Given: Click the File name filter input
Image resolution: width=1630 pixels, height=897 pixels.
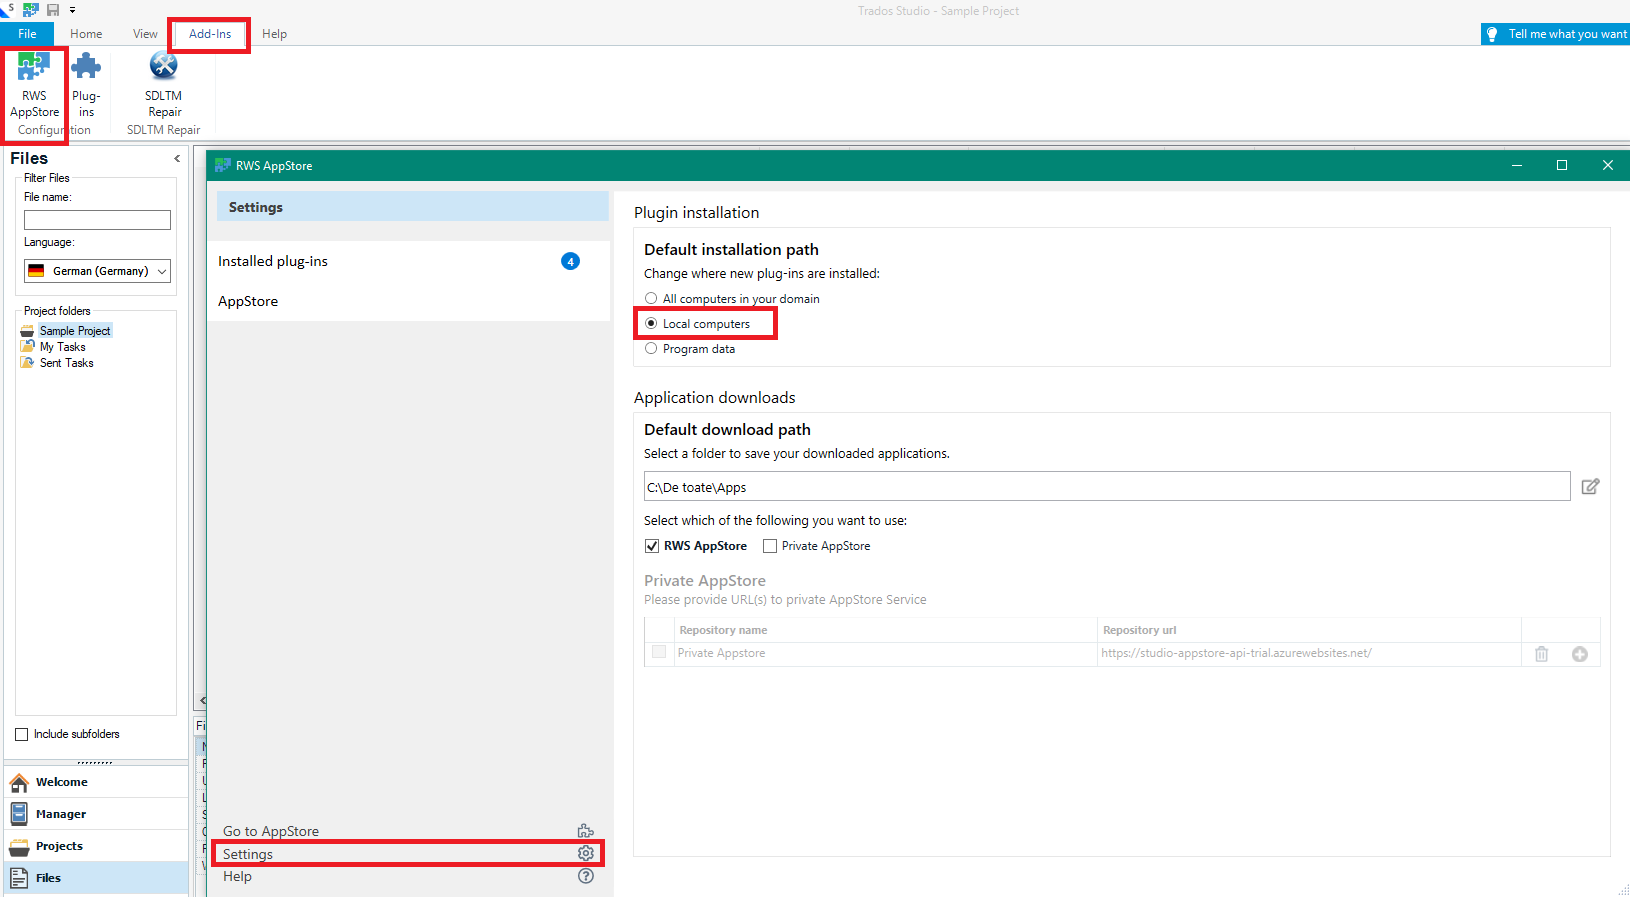Looking at the screenshot, I should pos(97,220).
